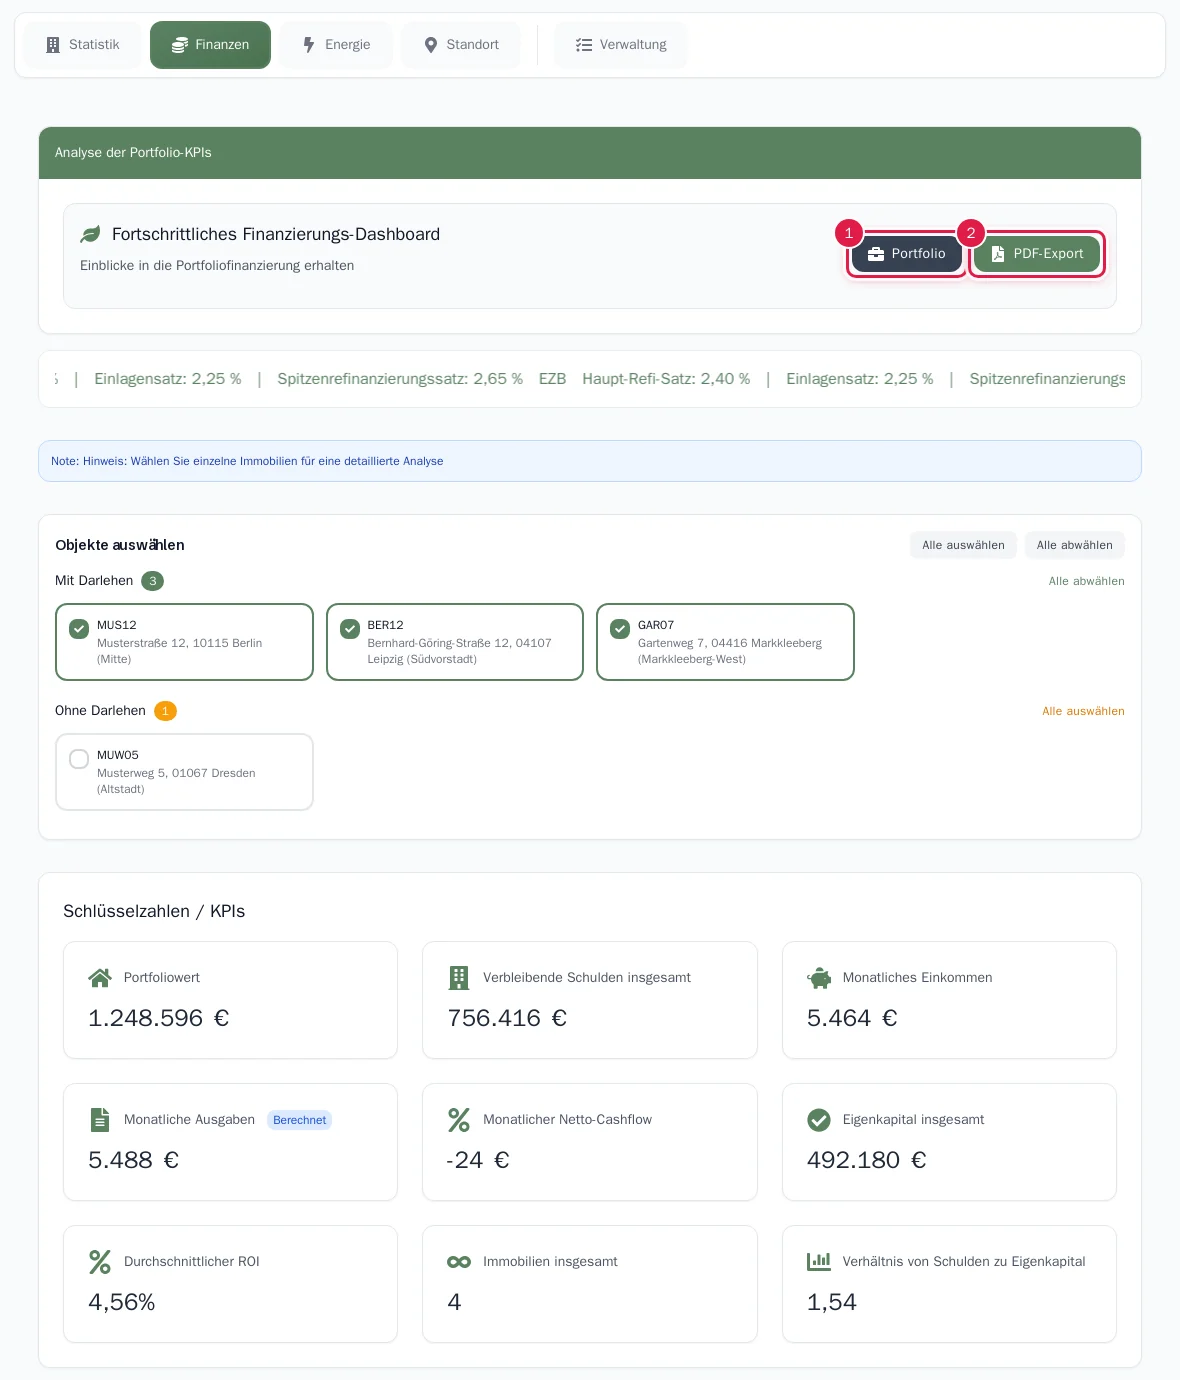Click the average ROI value 4,56%
This screenshot has width=1180, height=1380.
(122, 1302)
